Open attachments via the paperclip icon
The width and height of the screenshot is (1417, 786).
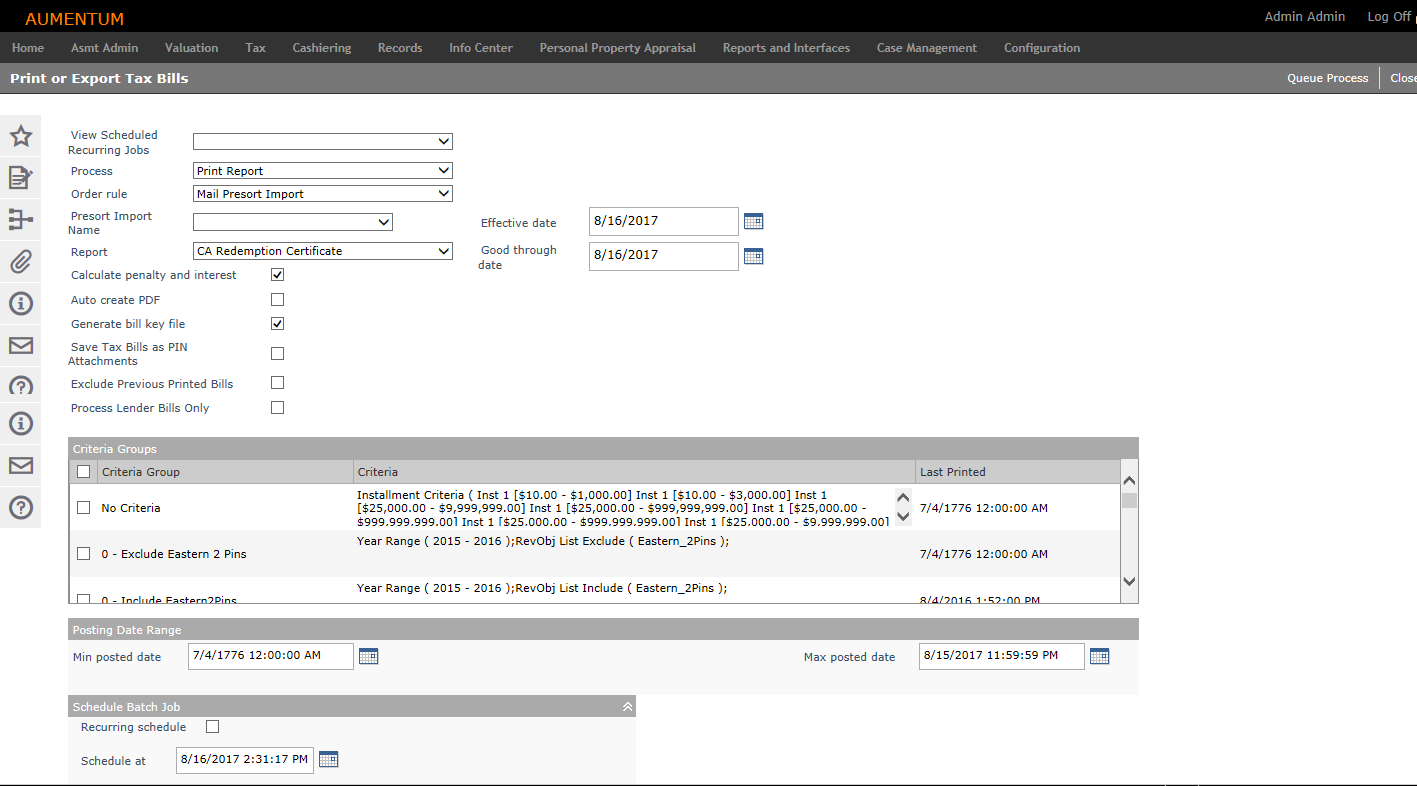[x=21, y=262]
